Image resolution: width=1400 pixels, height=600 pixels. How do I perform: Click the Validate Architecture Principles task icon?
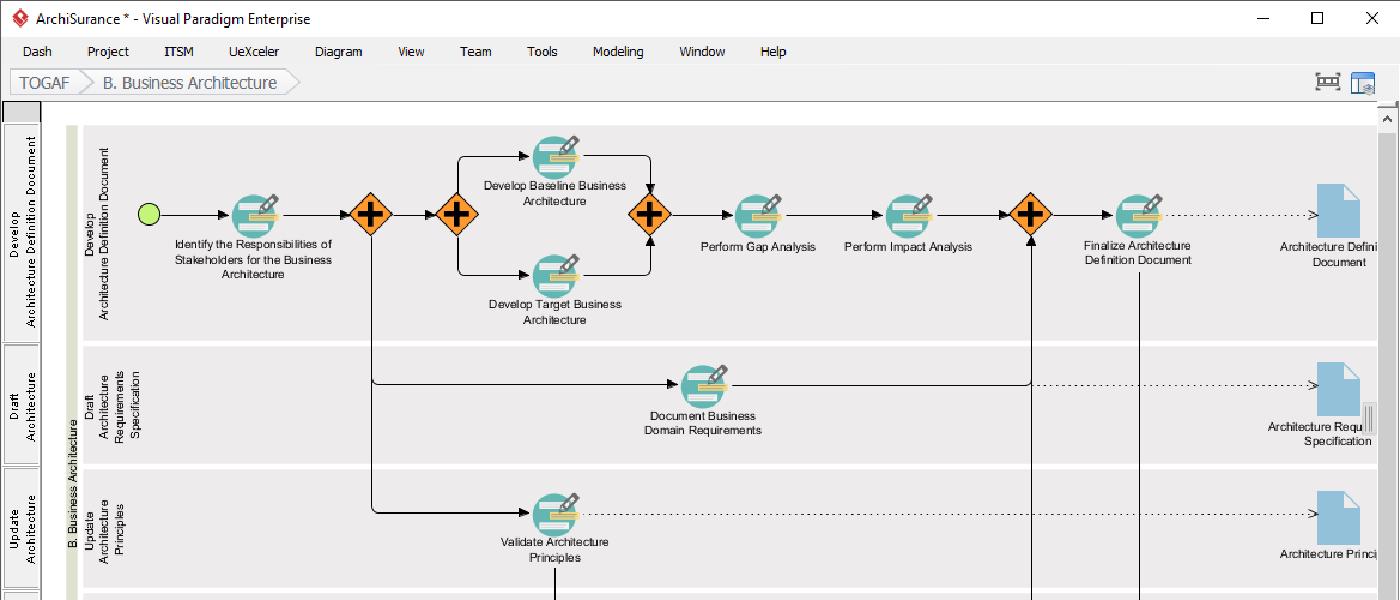tap(554, 515)
